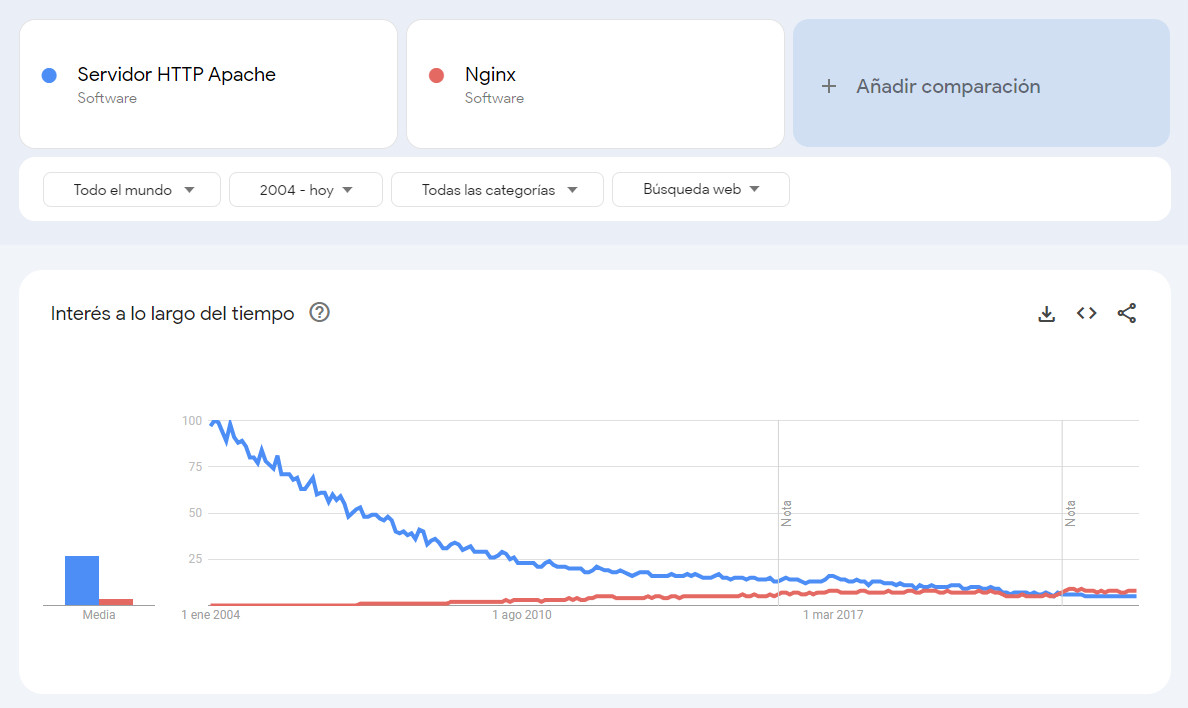Share the interest over time chart
This screenshot has width=1188, height=708.
click(x=1127, y=314)
